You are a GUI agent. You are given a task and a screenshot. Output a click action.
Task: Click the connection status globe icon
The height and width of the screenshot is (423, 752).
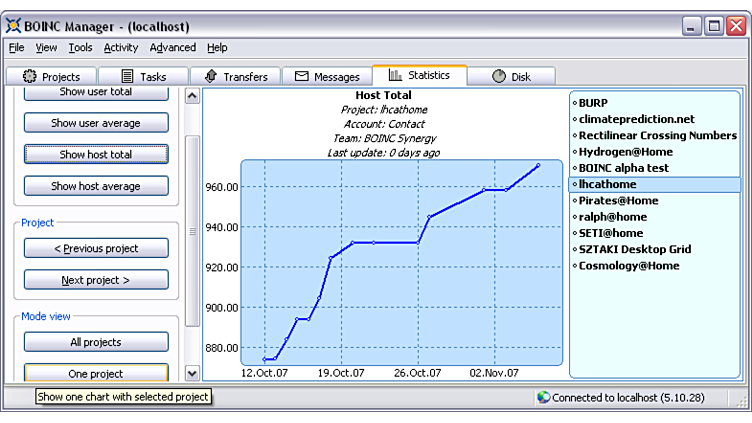pyautogui.click(x=544, y=397)
